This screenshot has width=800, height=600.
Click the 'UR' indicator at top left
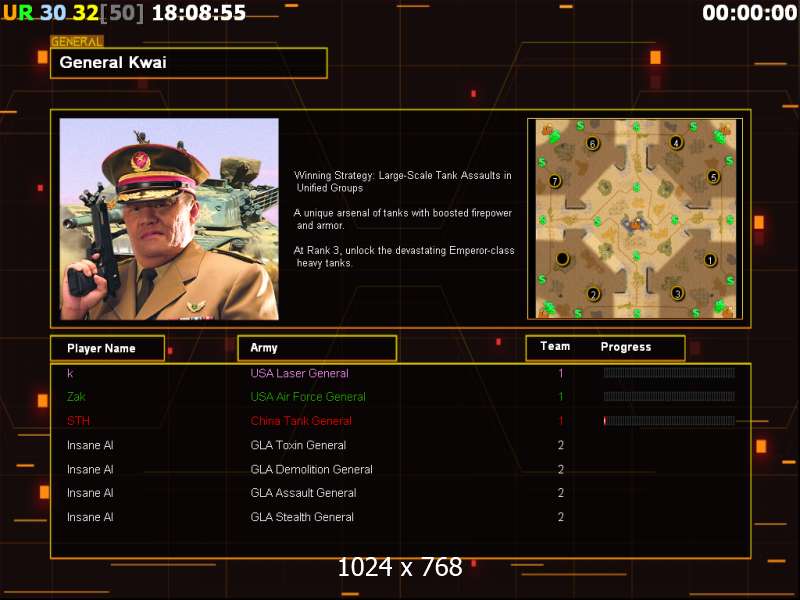18,13
